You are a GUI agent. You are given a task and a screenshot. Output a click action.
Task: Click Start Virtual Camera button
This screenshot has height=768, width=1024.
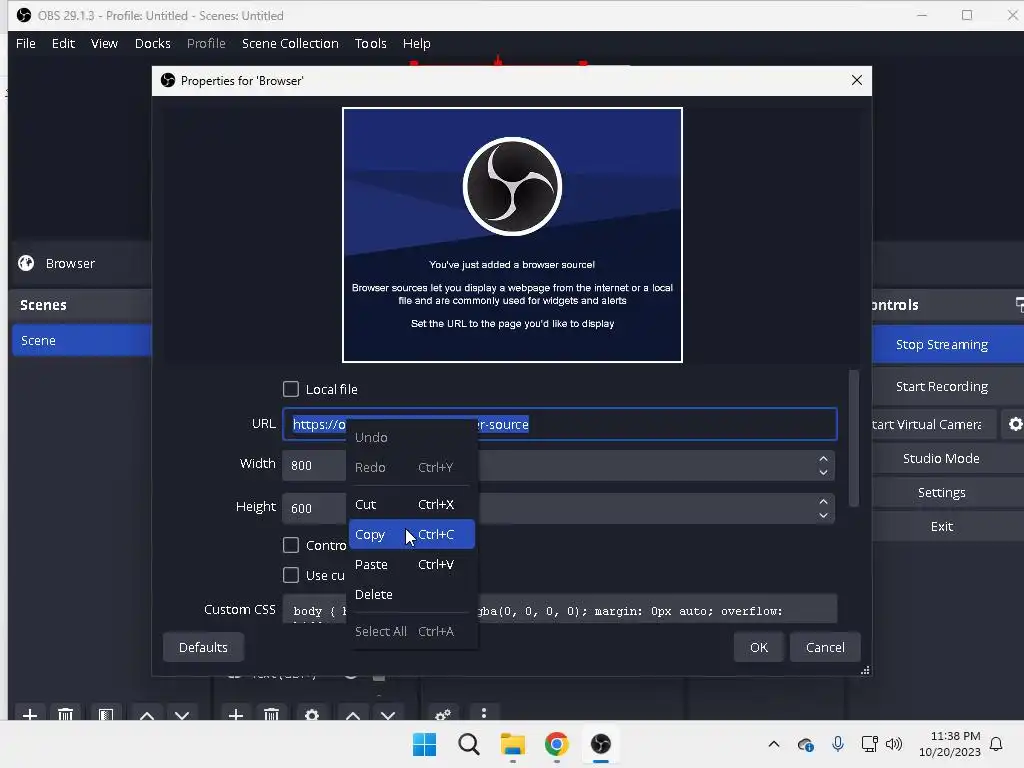point(934,424)
